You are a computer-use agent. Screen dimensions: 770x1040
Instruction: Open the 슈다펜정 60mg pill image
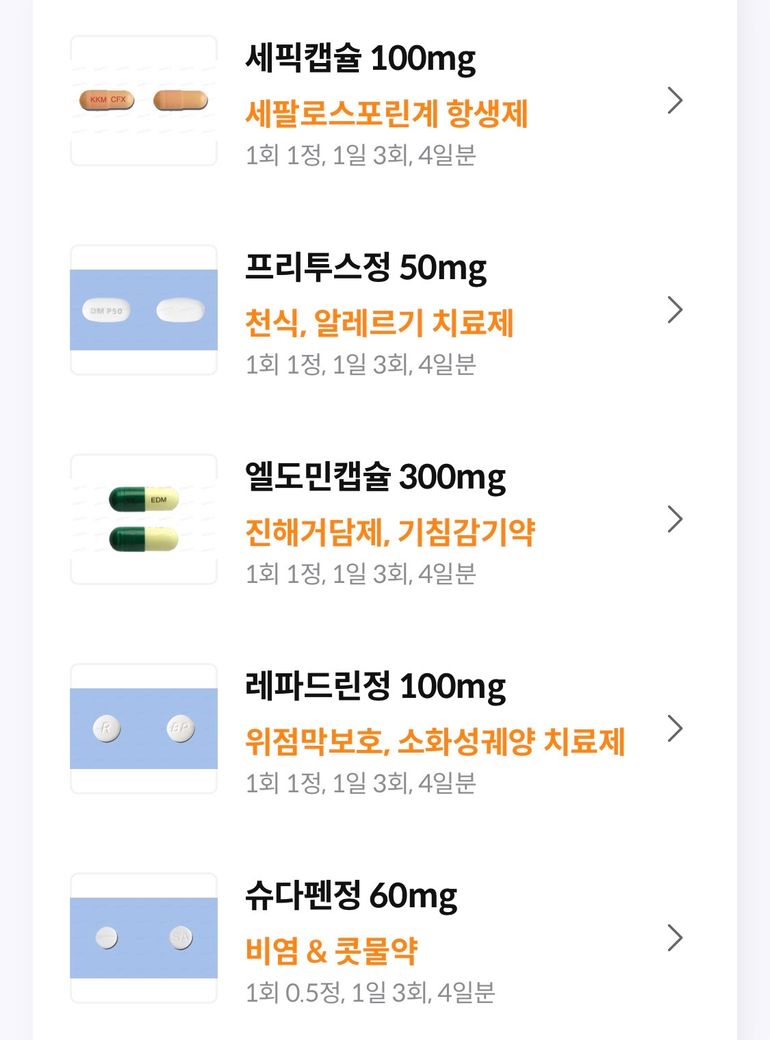tap(144, 938)
